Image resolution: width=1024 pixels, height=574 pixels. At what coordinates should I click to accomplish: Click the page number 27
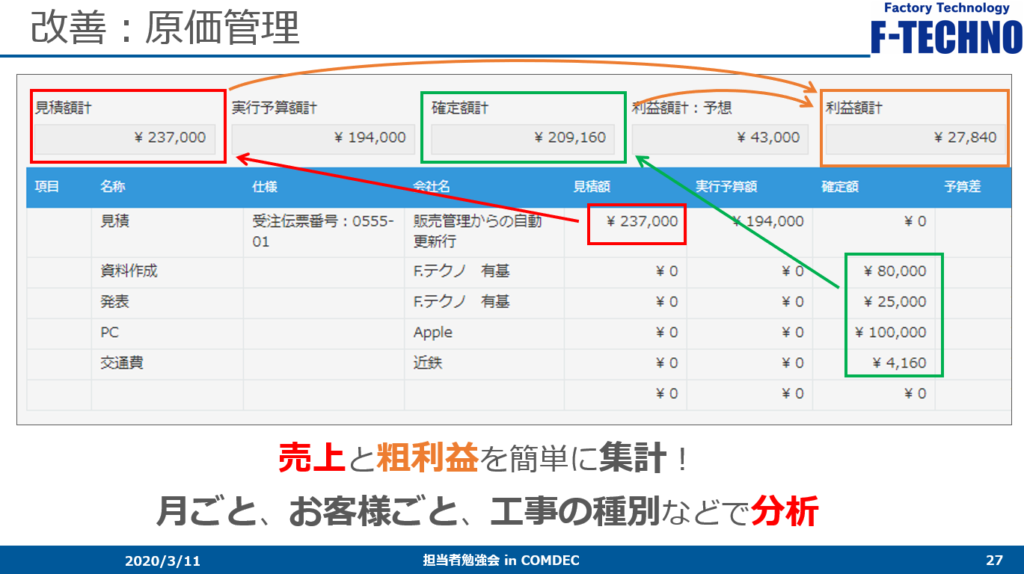pos(994,560)
